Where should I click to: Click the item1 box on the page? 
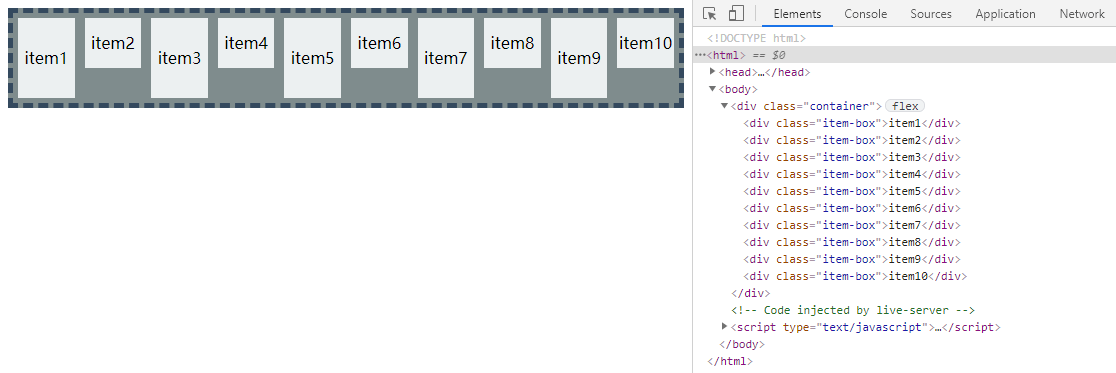tap(46, 58)
